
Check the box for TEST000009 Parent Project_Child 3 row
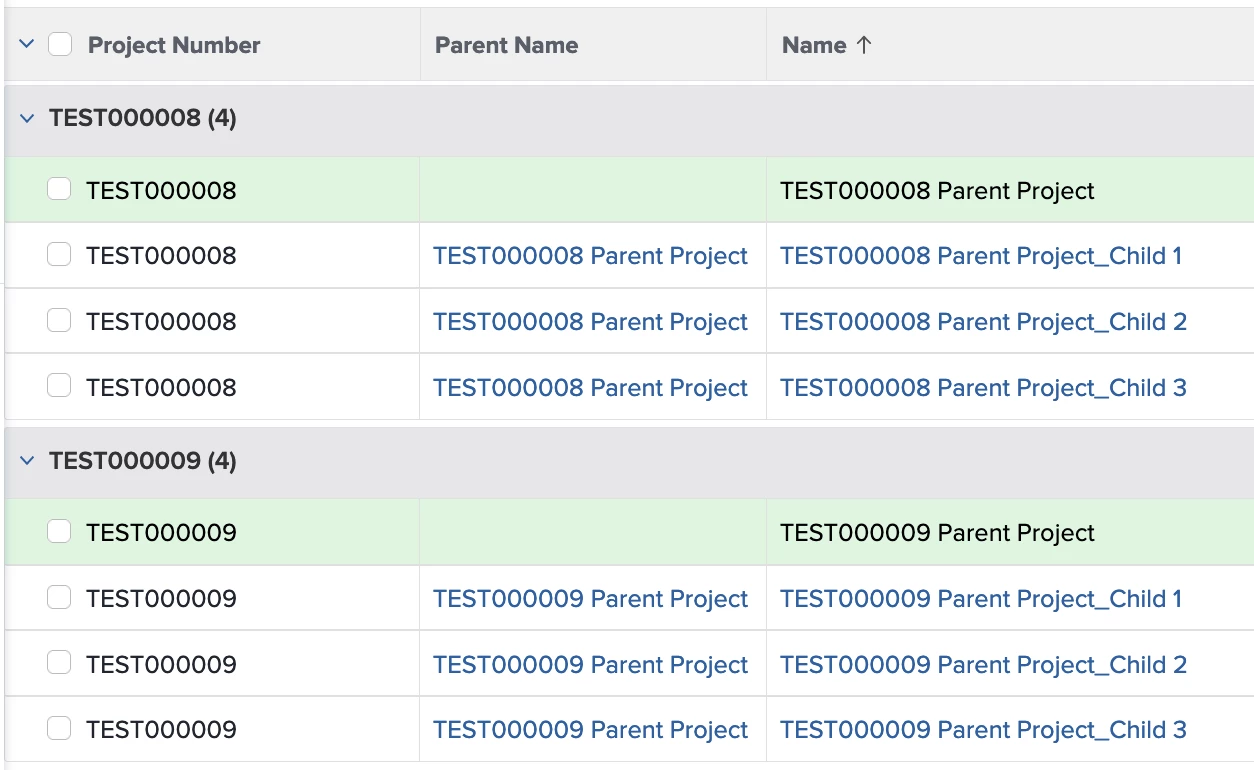click(59, 729)
